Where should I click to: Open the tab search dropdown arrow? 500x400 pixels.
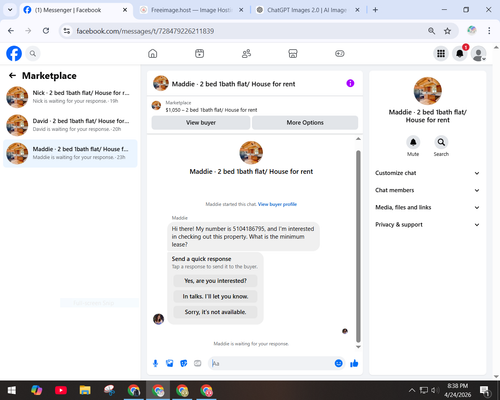tap(10, 10)
